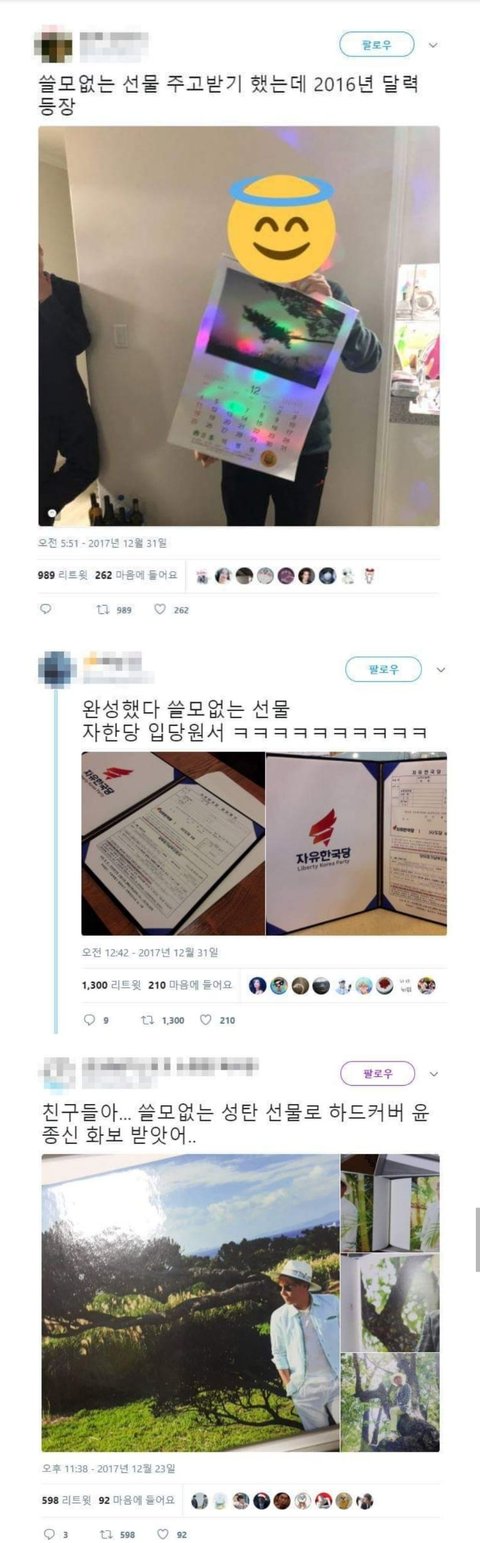This screenshot has height=1543, width=480.
Task: Follow the first tweet's author
Action: tap(376, 44)
